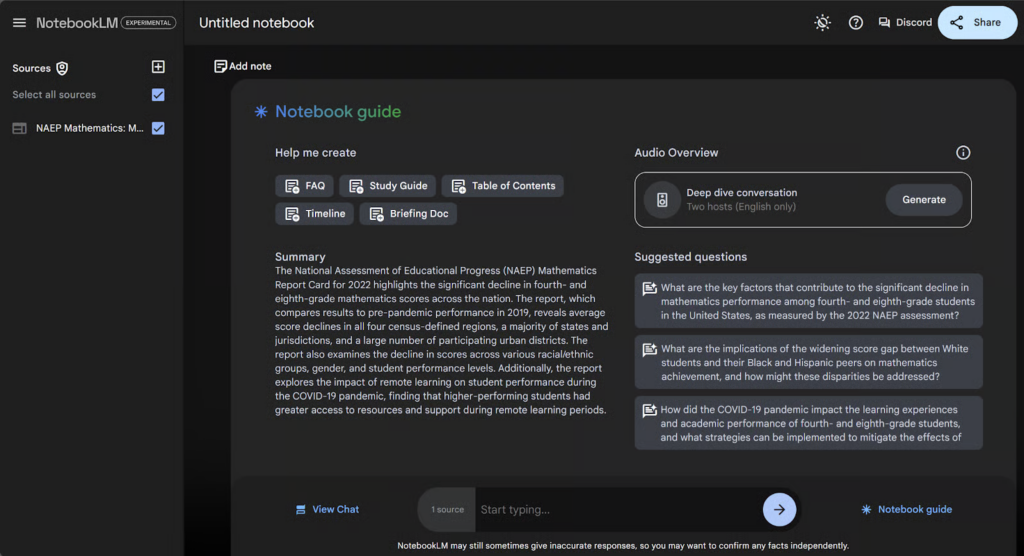
Task: Create an FAQ document
Action: click(304, 186)
